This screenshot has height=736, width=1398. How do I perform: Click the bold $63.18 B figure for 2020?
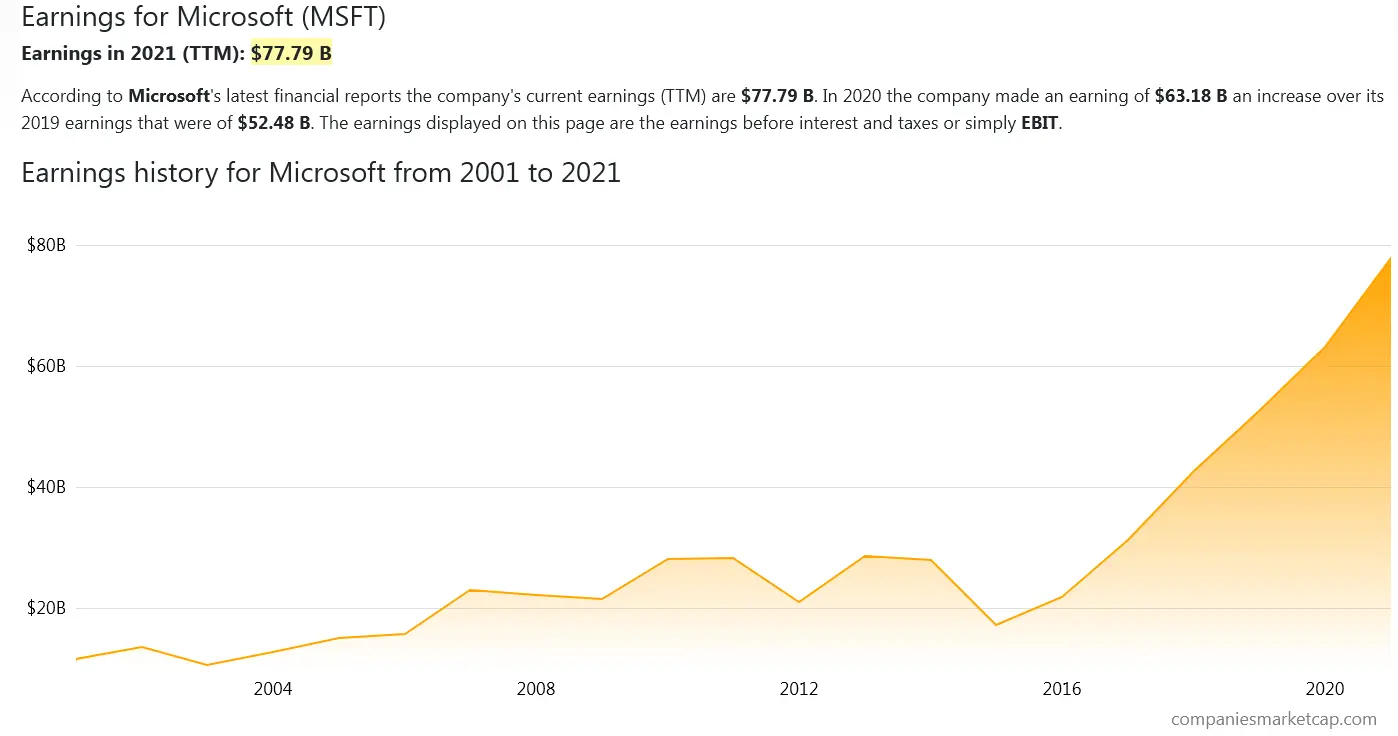pyautogui.click(x=1191, y=97)
